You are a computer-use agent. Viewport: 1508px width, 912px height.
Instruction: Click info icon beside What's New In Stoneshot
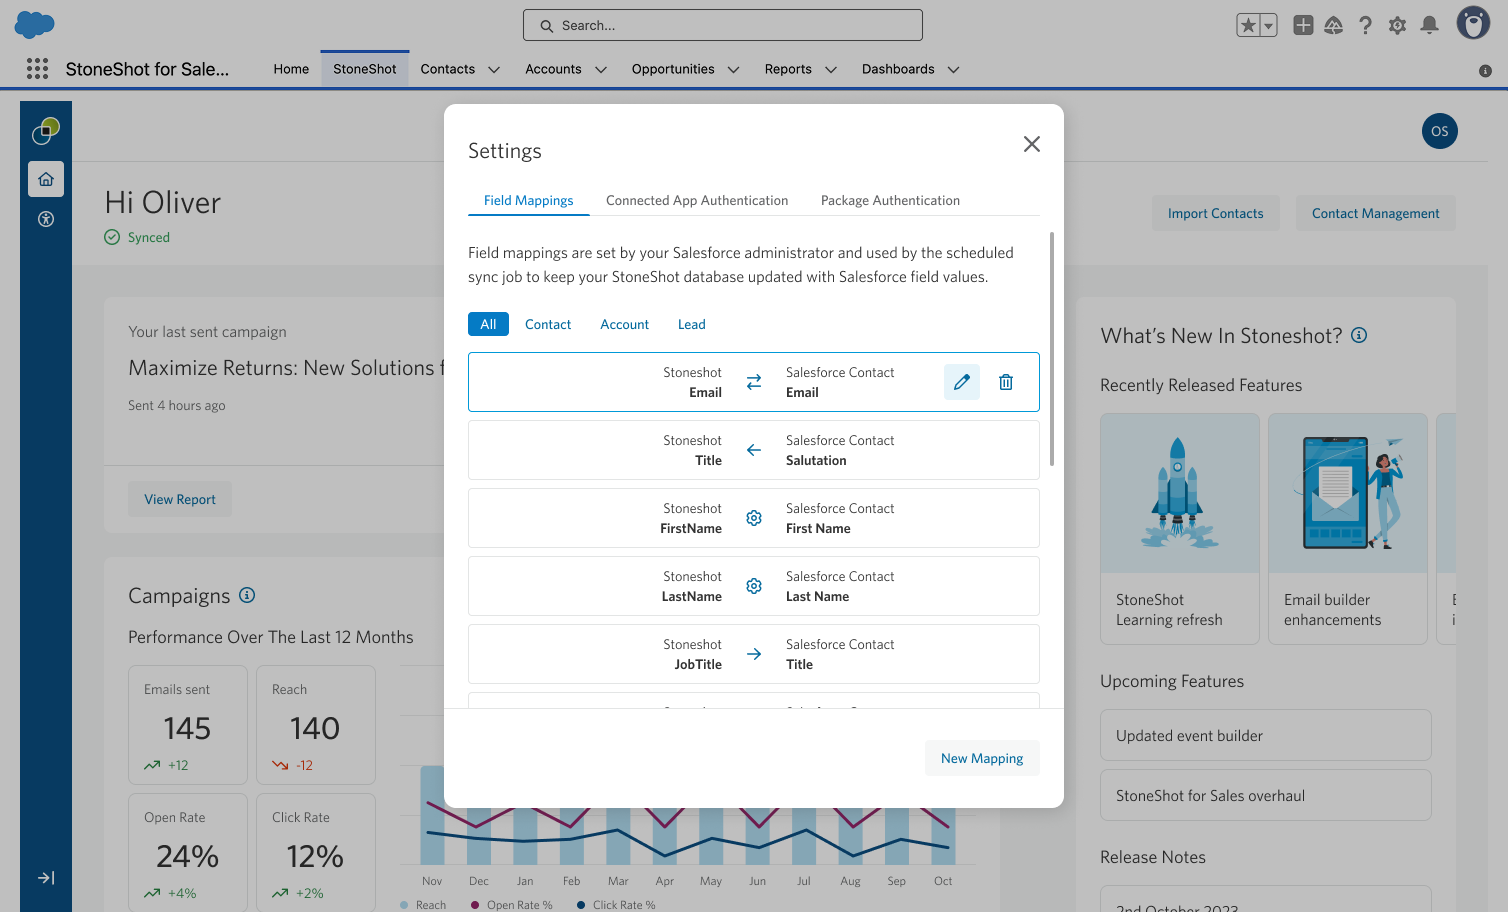pyautogui.click(x=1359, y=335)
